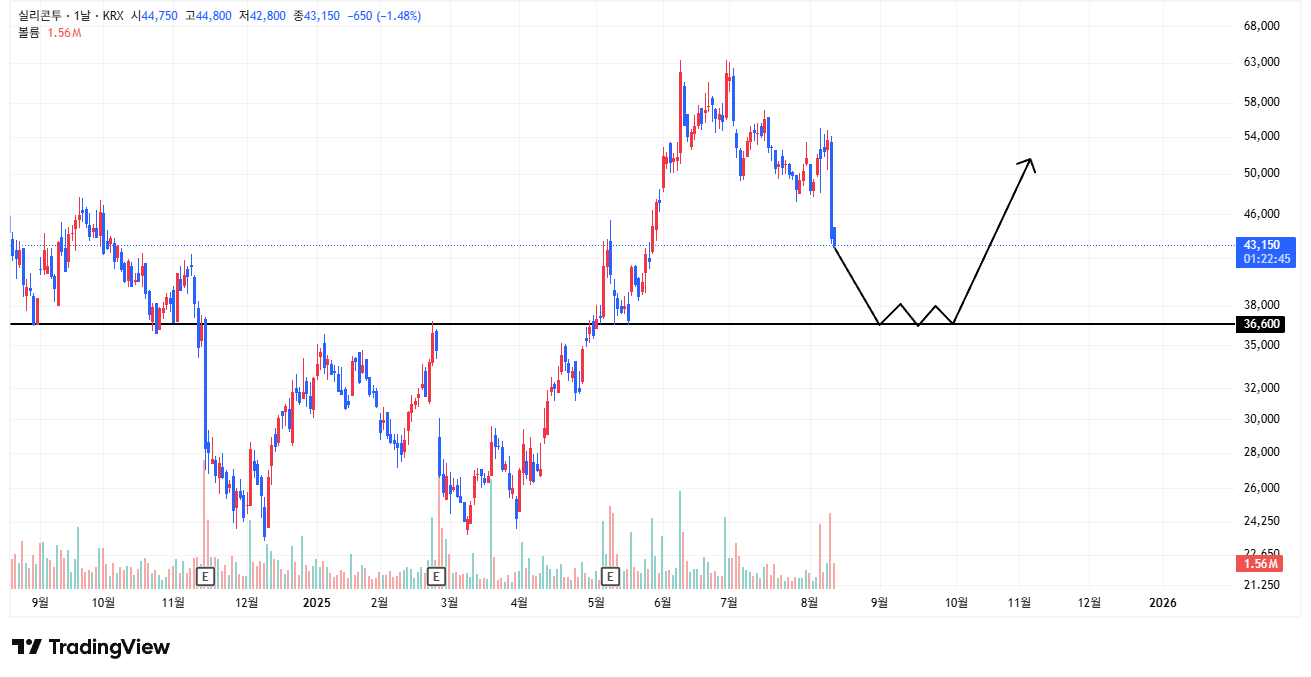1311x677 pixels.
Task: Click the red 1.56M volume tag on the axis
Action: [x=1260, y=564]
